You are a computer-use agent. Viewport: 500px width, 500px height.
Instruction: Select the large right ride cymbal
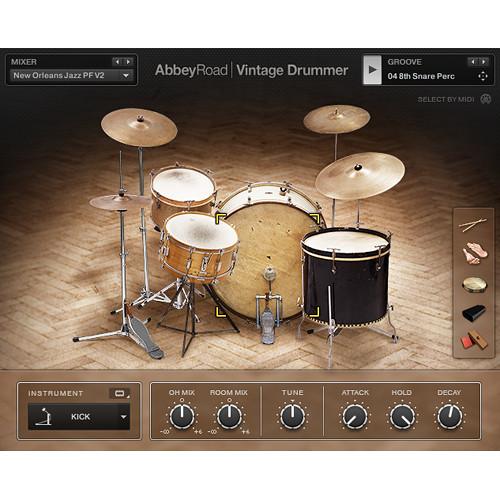click(360, 176)
